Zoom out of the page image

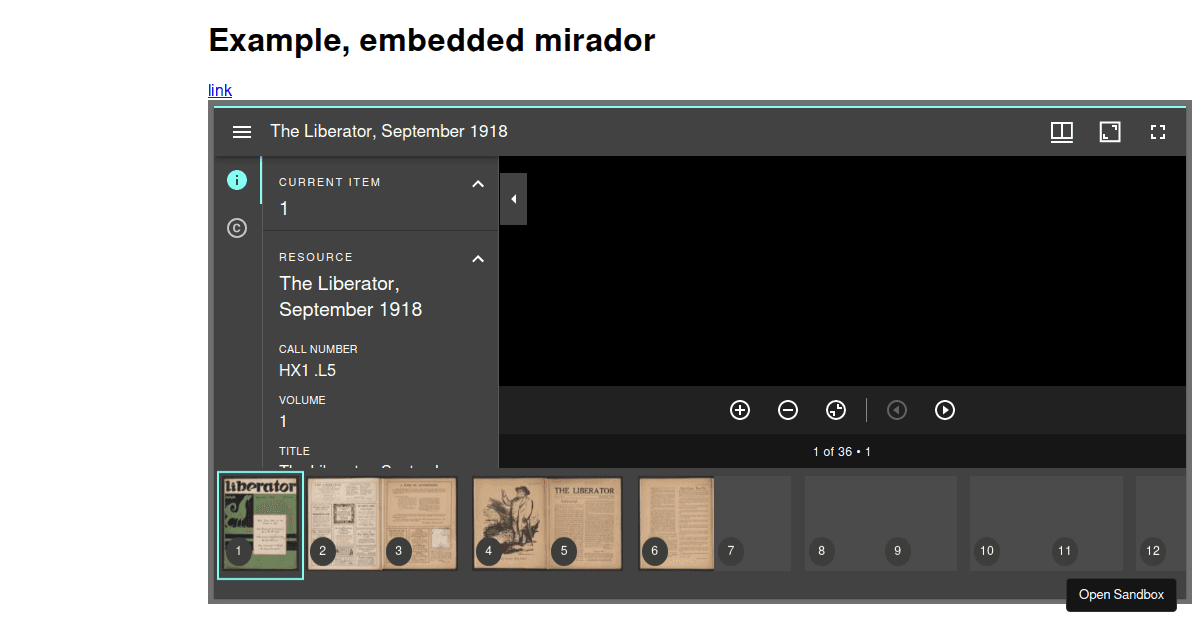[788, 410]
